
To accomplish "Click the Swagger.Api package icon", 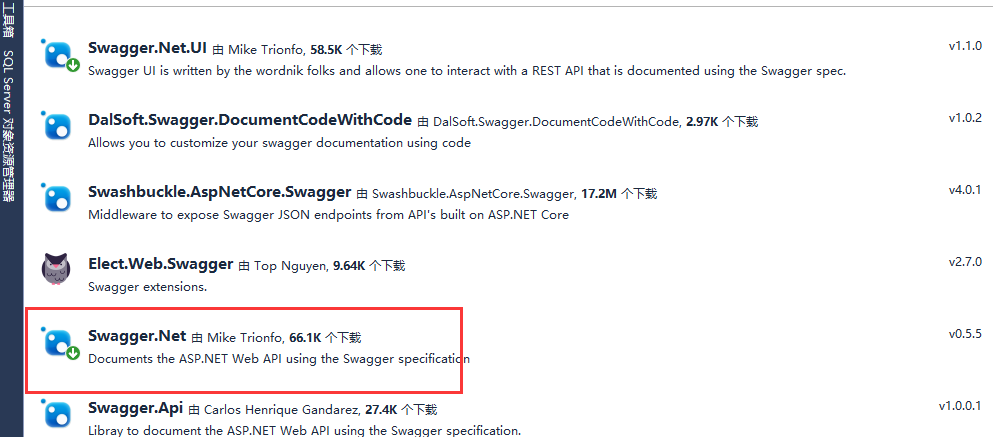I will pyautogui.click(x=60, y=414).
